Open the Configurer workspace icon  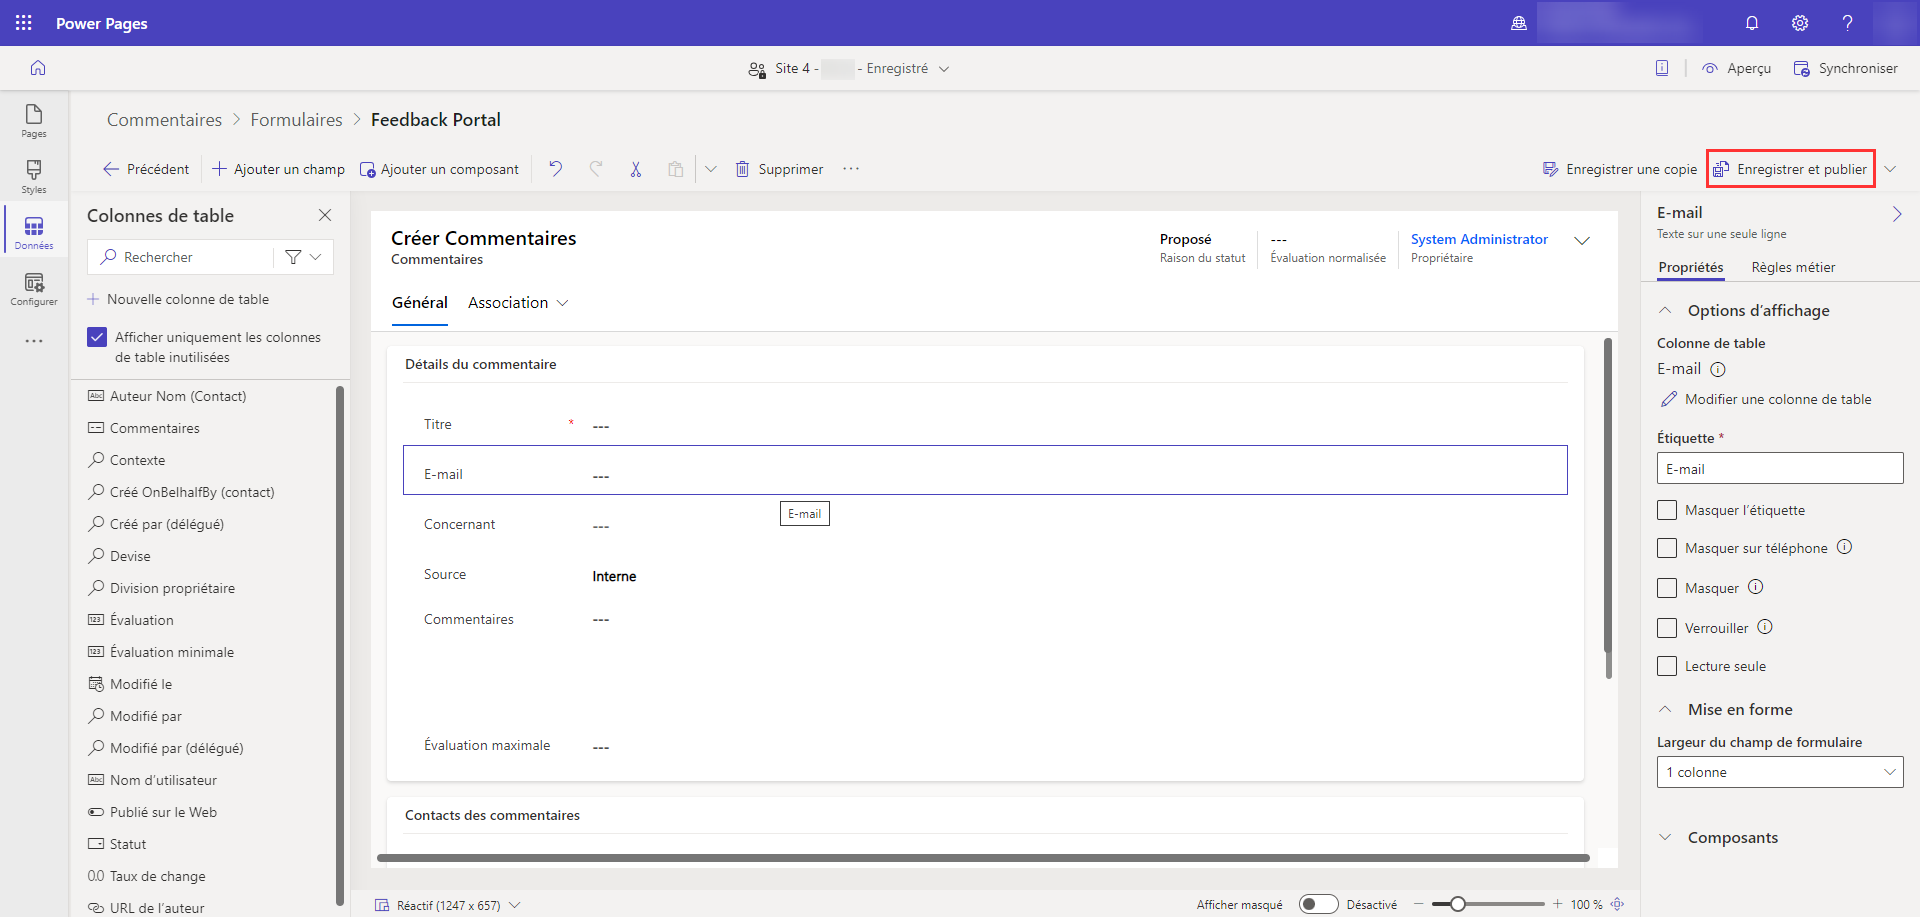tap(34, 288)
